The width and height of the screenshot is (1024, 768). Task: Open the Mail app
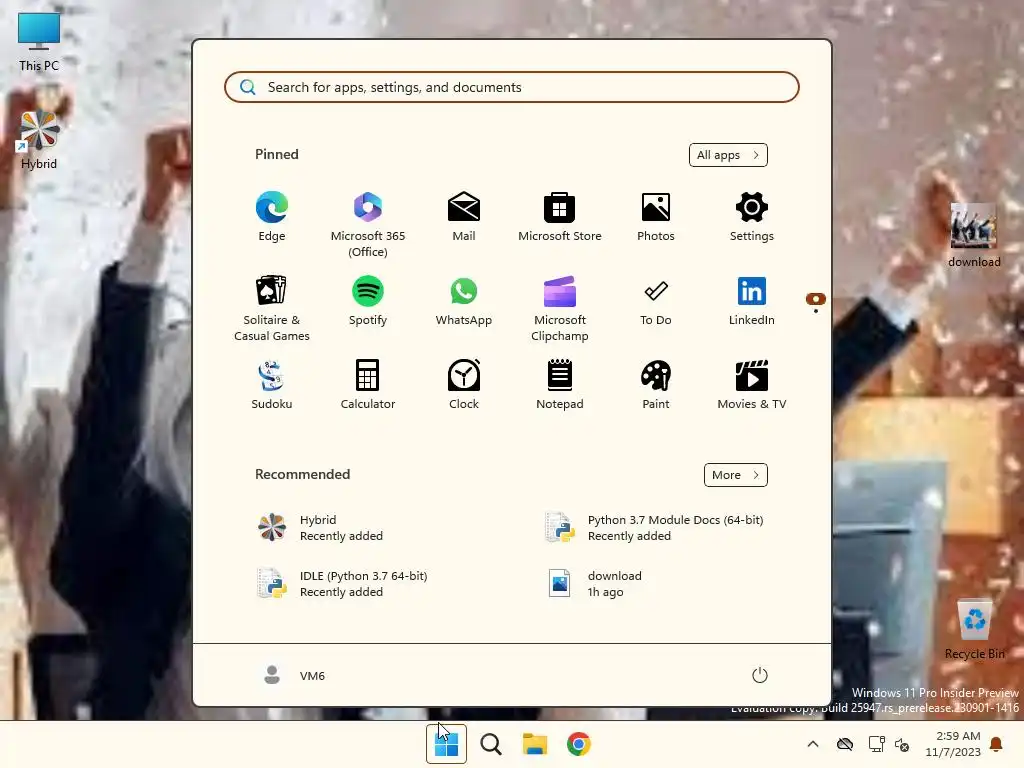pos(464,217)
